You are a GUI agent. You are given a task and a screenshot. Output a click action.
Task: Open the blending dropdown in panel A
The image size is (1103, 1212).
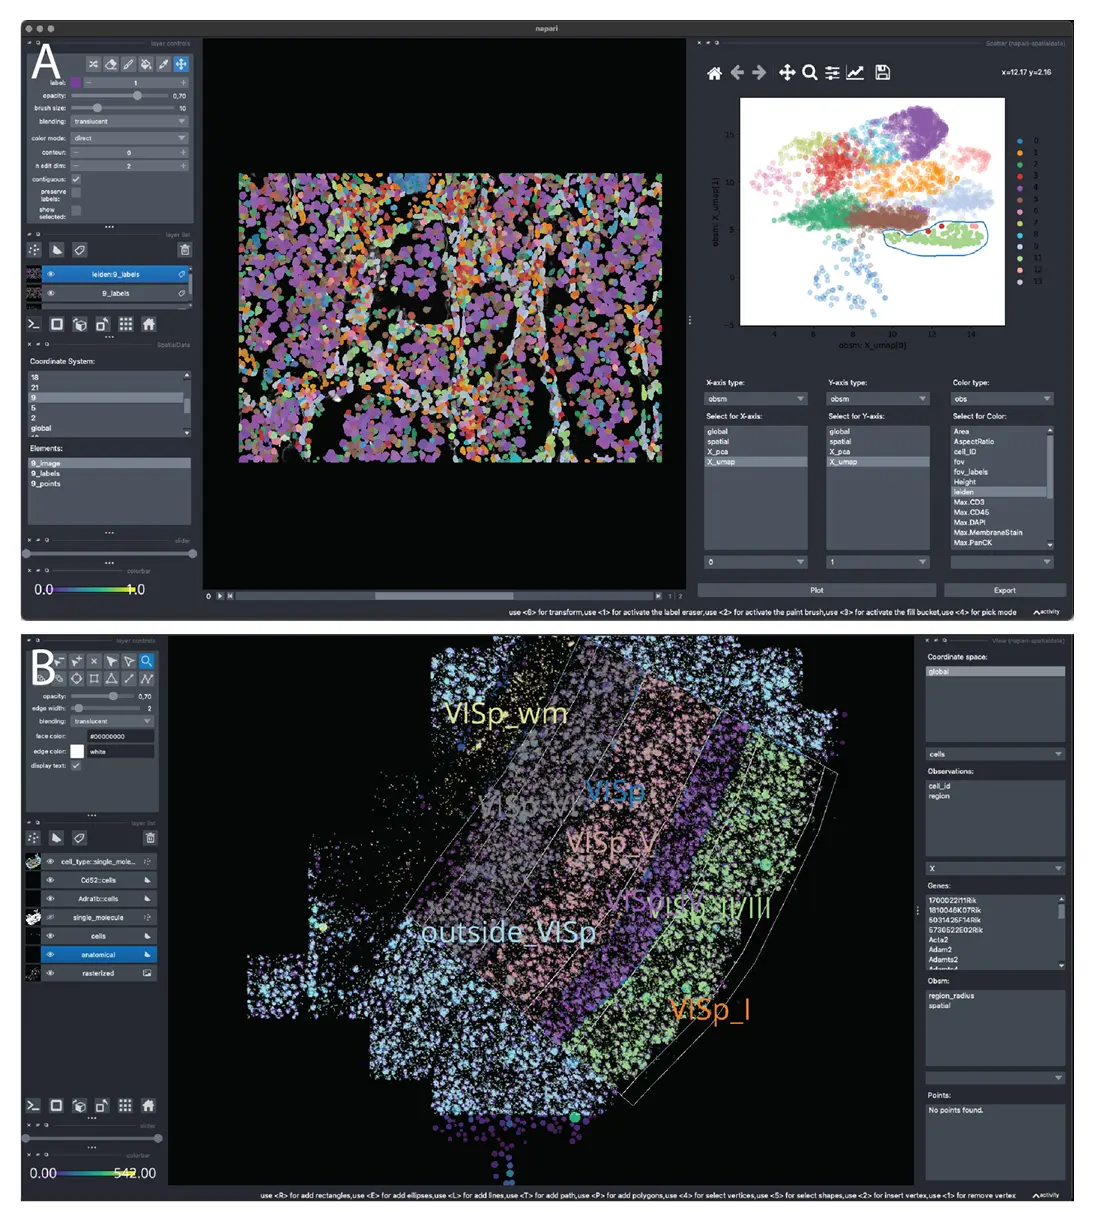click(129, 121)
